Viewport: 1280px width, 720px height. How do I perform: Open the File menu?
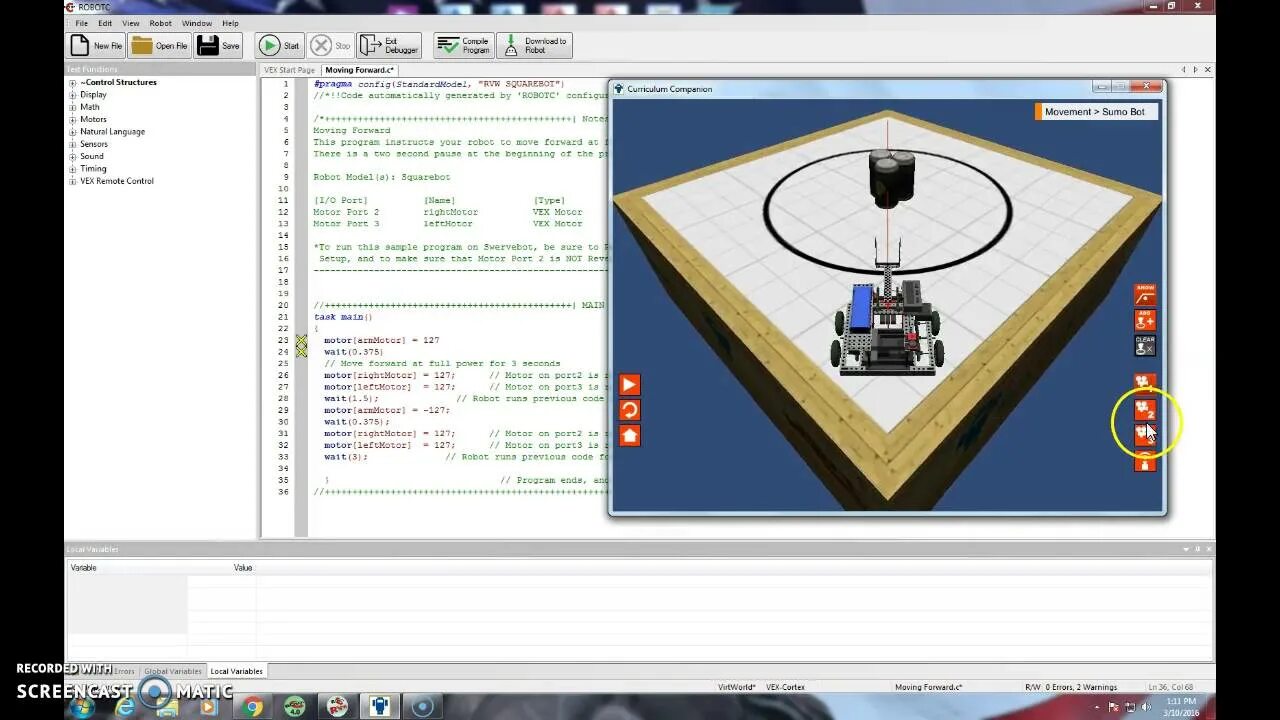81,23
